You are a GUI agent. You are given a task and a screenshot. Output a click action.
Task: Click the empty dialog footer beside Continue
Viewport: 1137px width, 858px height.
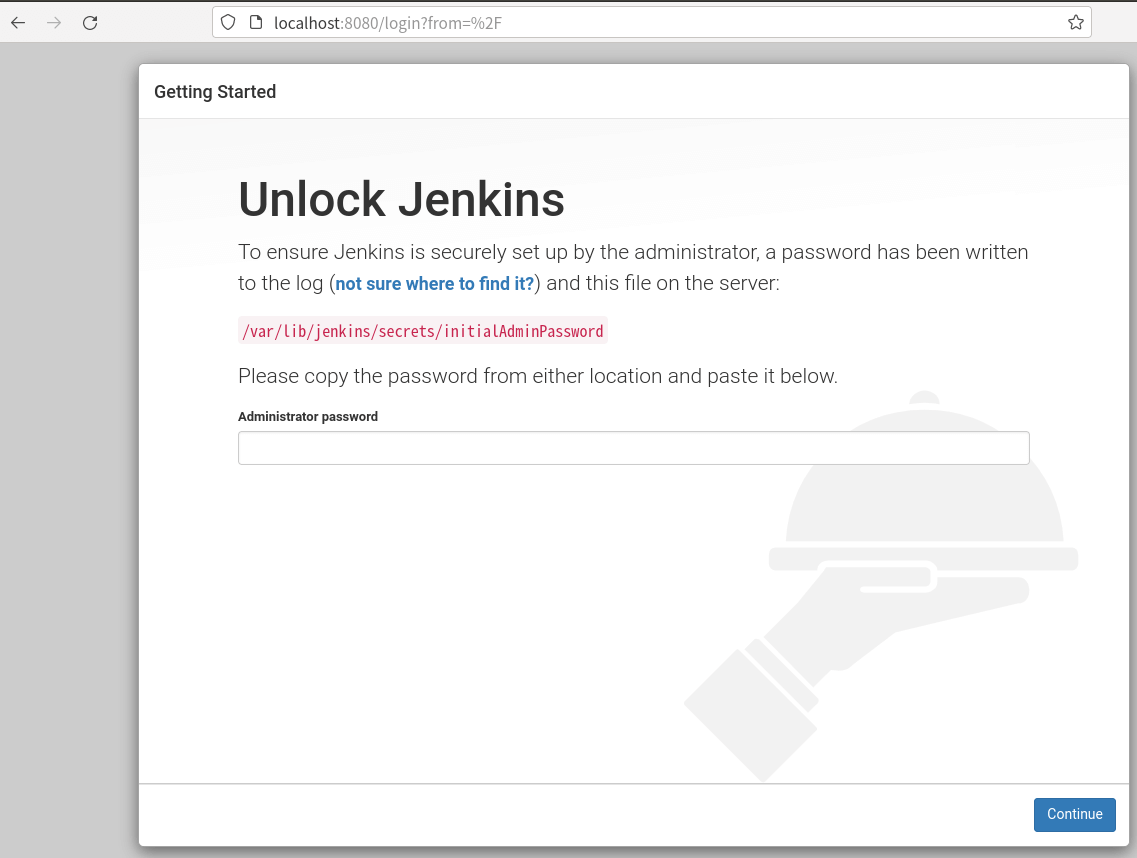tap(580, 814)
